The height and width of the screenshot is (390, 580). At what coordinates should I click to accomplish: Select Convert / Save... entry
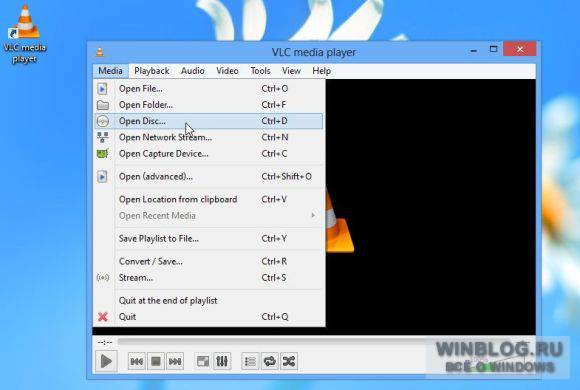coord(209,262)
